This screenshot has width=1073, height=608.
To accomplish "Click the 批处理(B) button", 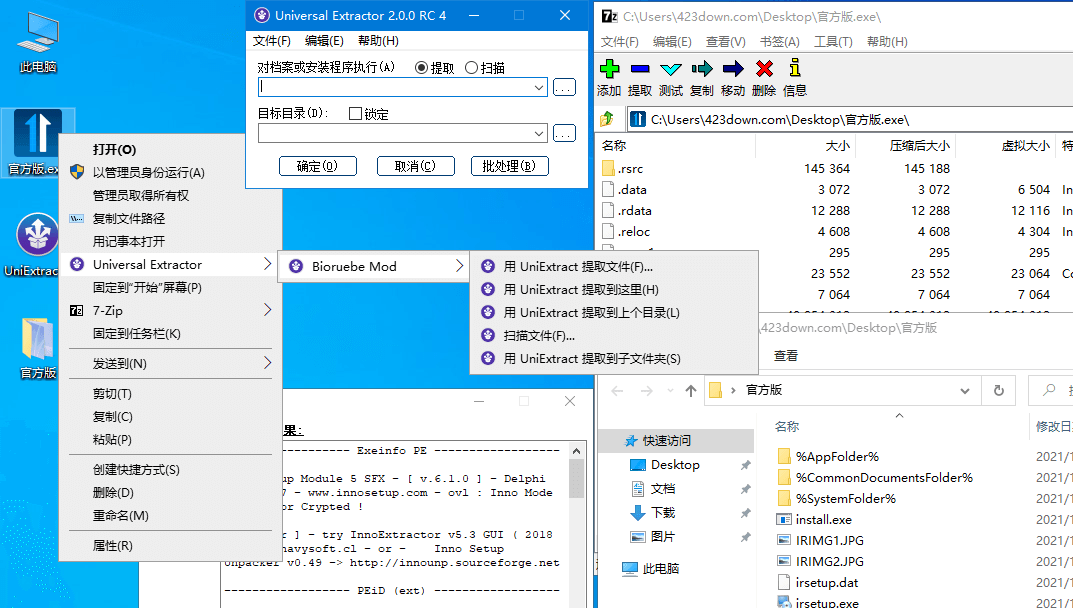I will click(x=510, y=166).
